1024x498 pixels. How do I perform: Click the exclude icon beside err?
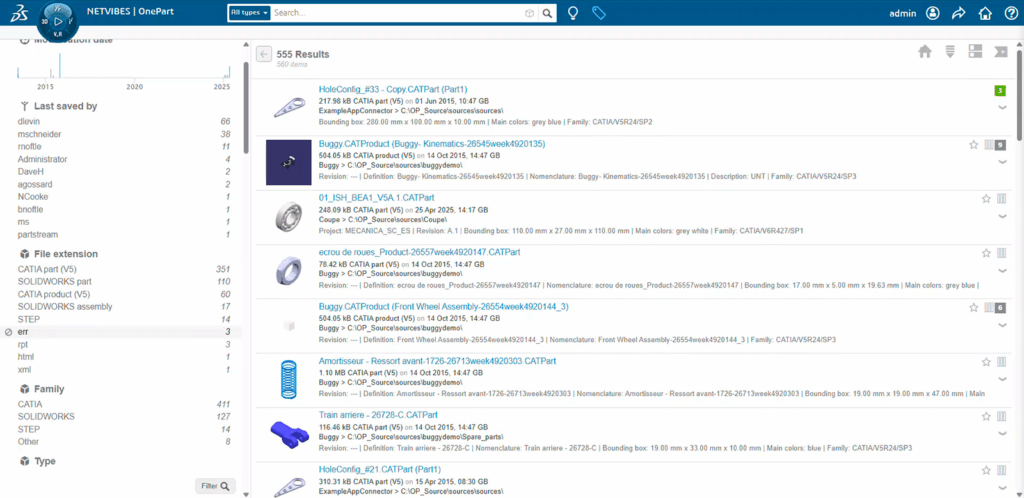tap(8, 332)
